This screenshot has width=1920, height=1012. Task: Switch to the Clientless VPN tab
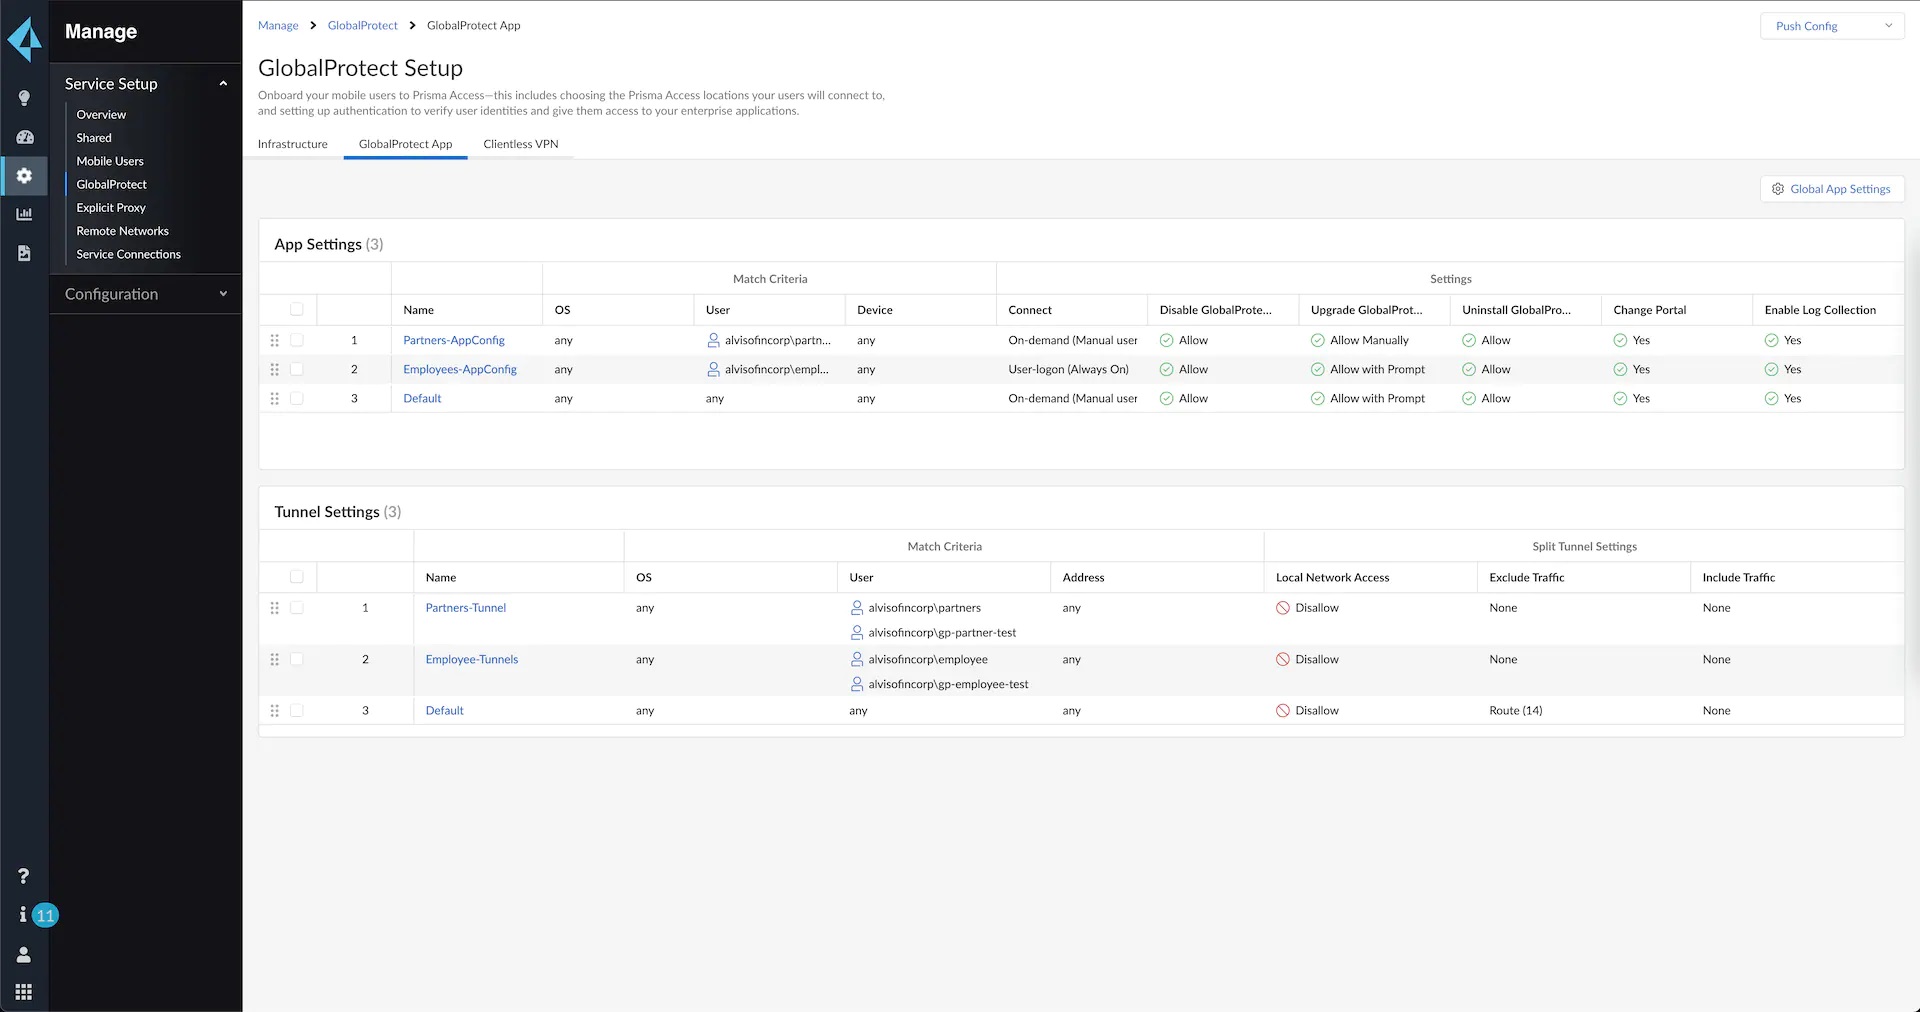[x=521, y=144]
